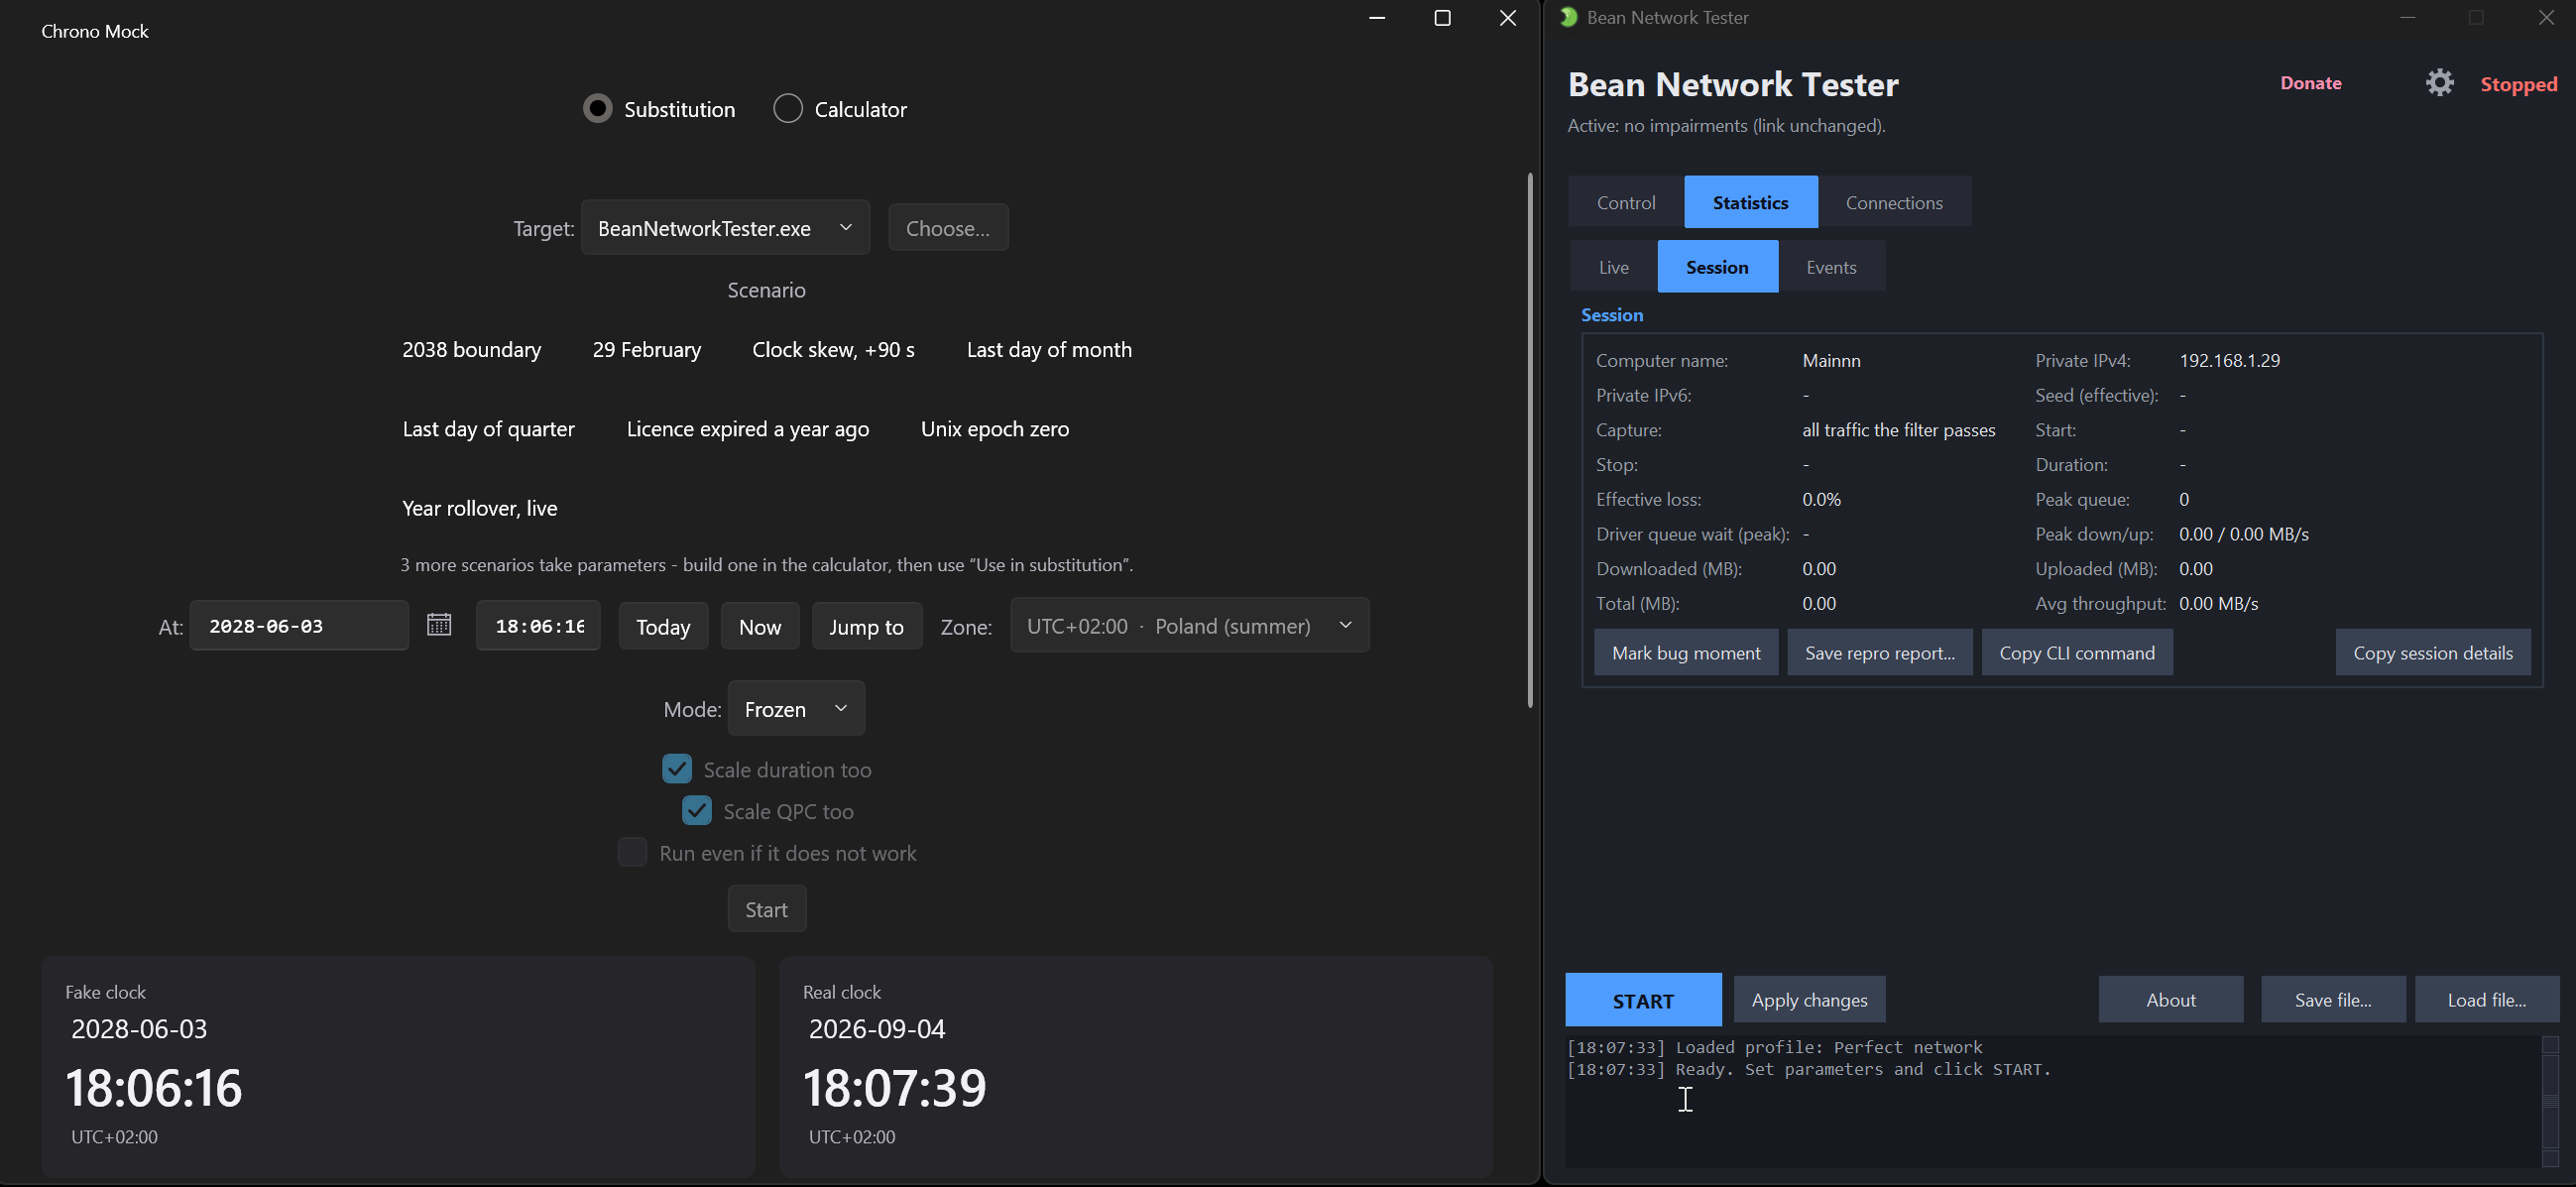Screen dimensions: 2576x1187
Task: Click the Effective loss value 0.0%
Action: click(x=1821, y=499)
